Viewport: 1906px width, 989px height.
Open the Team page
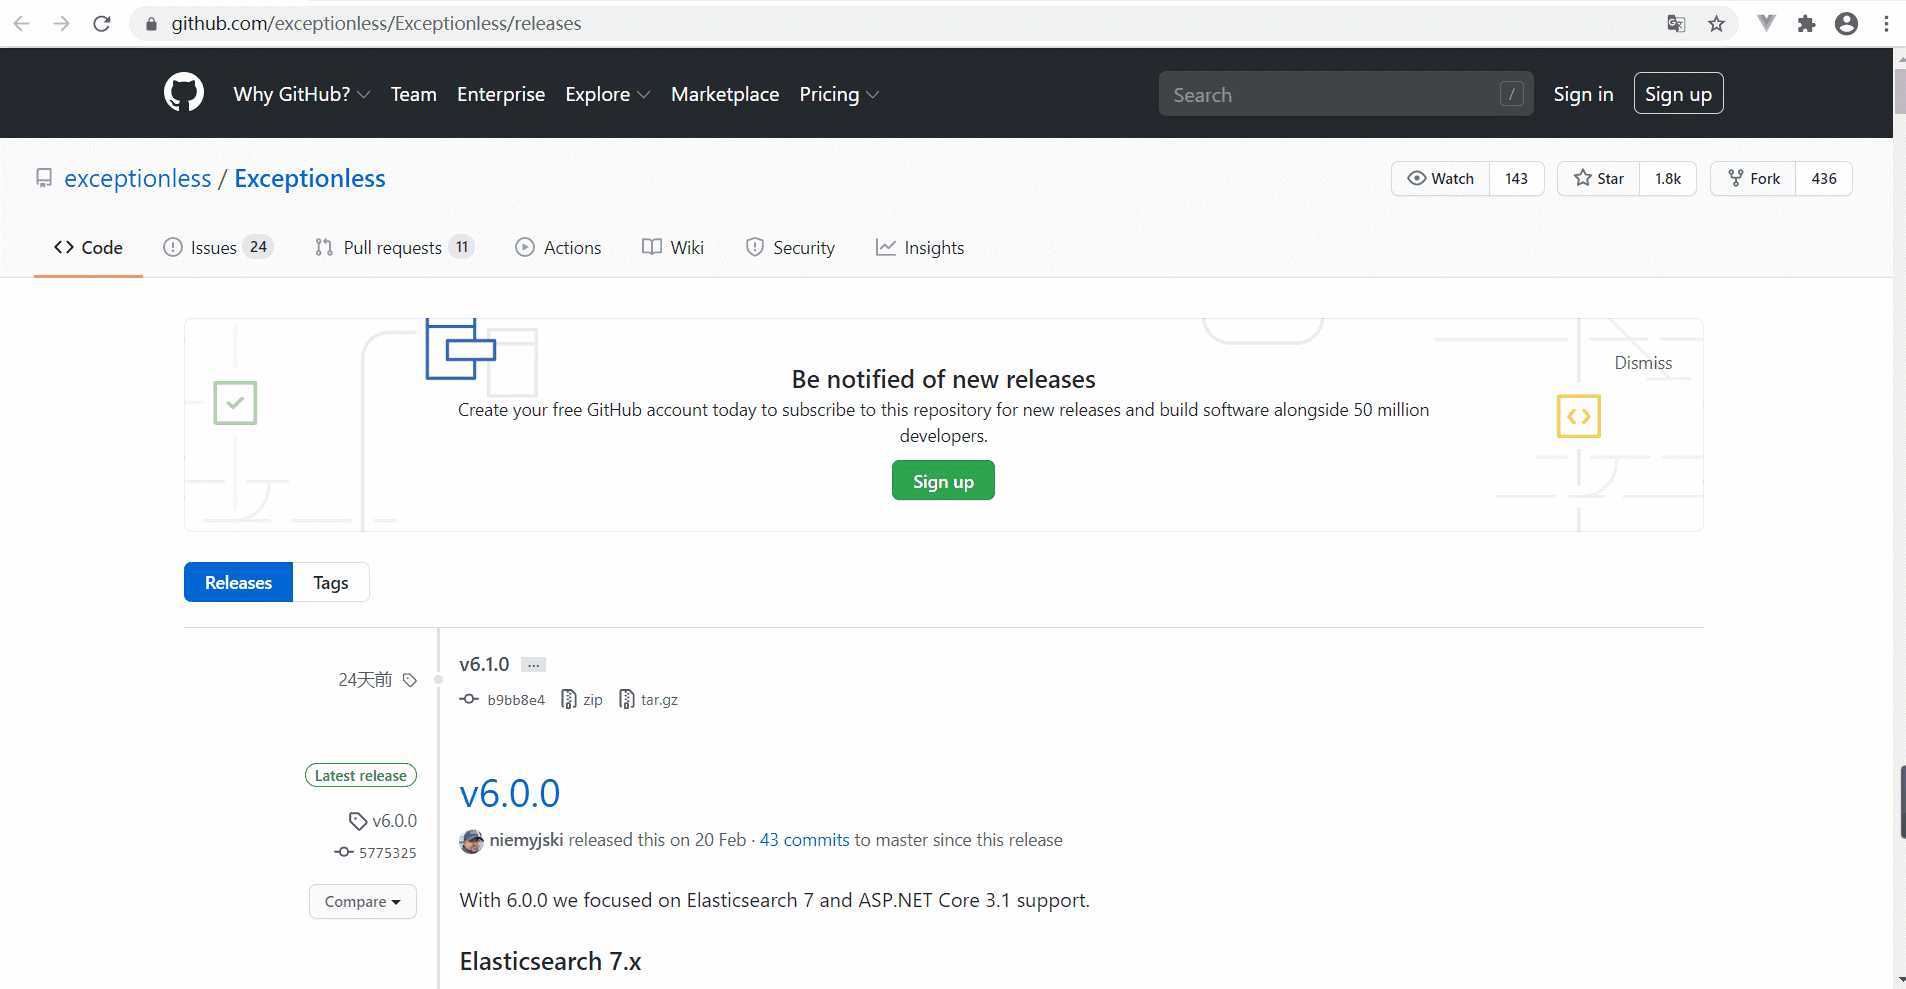click(414, 94)
